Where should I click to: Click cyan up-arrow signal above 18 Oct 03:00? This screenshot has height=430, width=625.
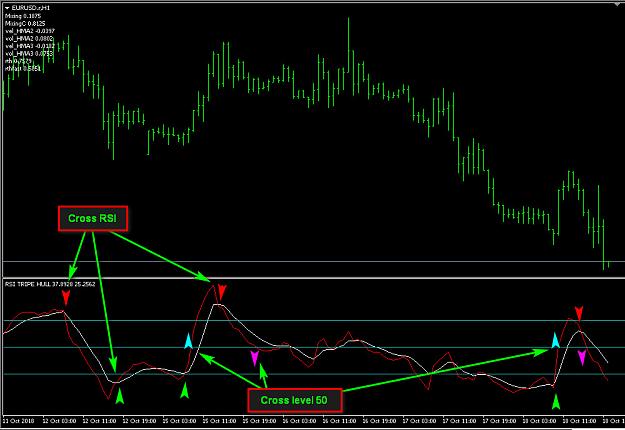pos(555,340)
